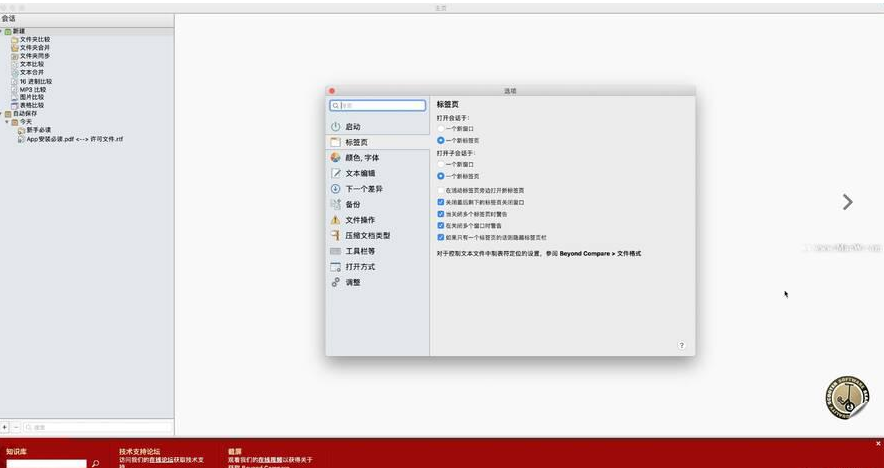Collapse the 今天 subfolder node
Screen dimensions: 884x468
point(8,121)
